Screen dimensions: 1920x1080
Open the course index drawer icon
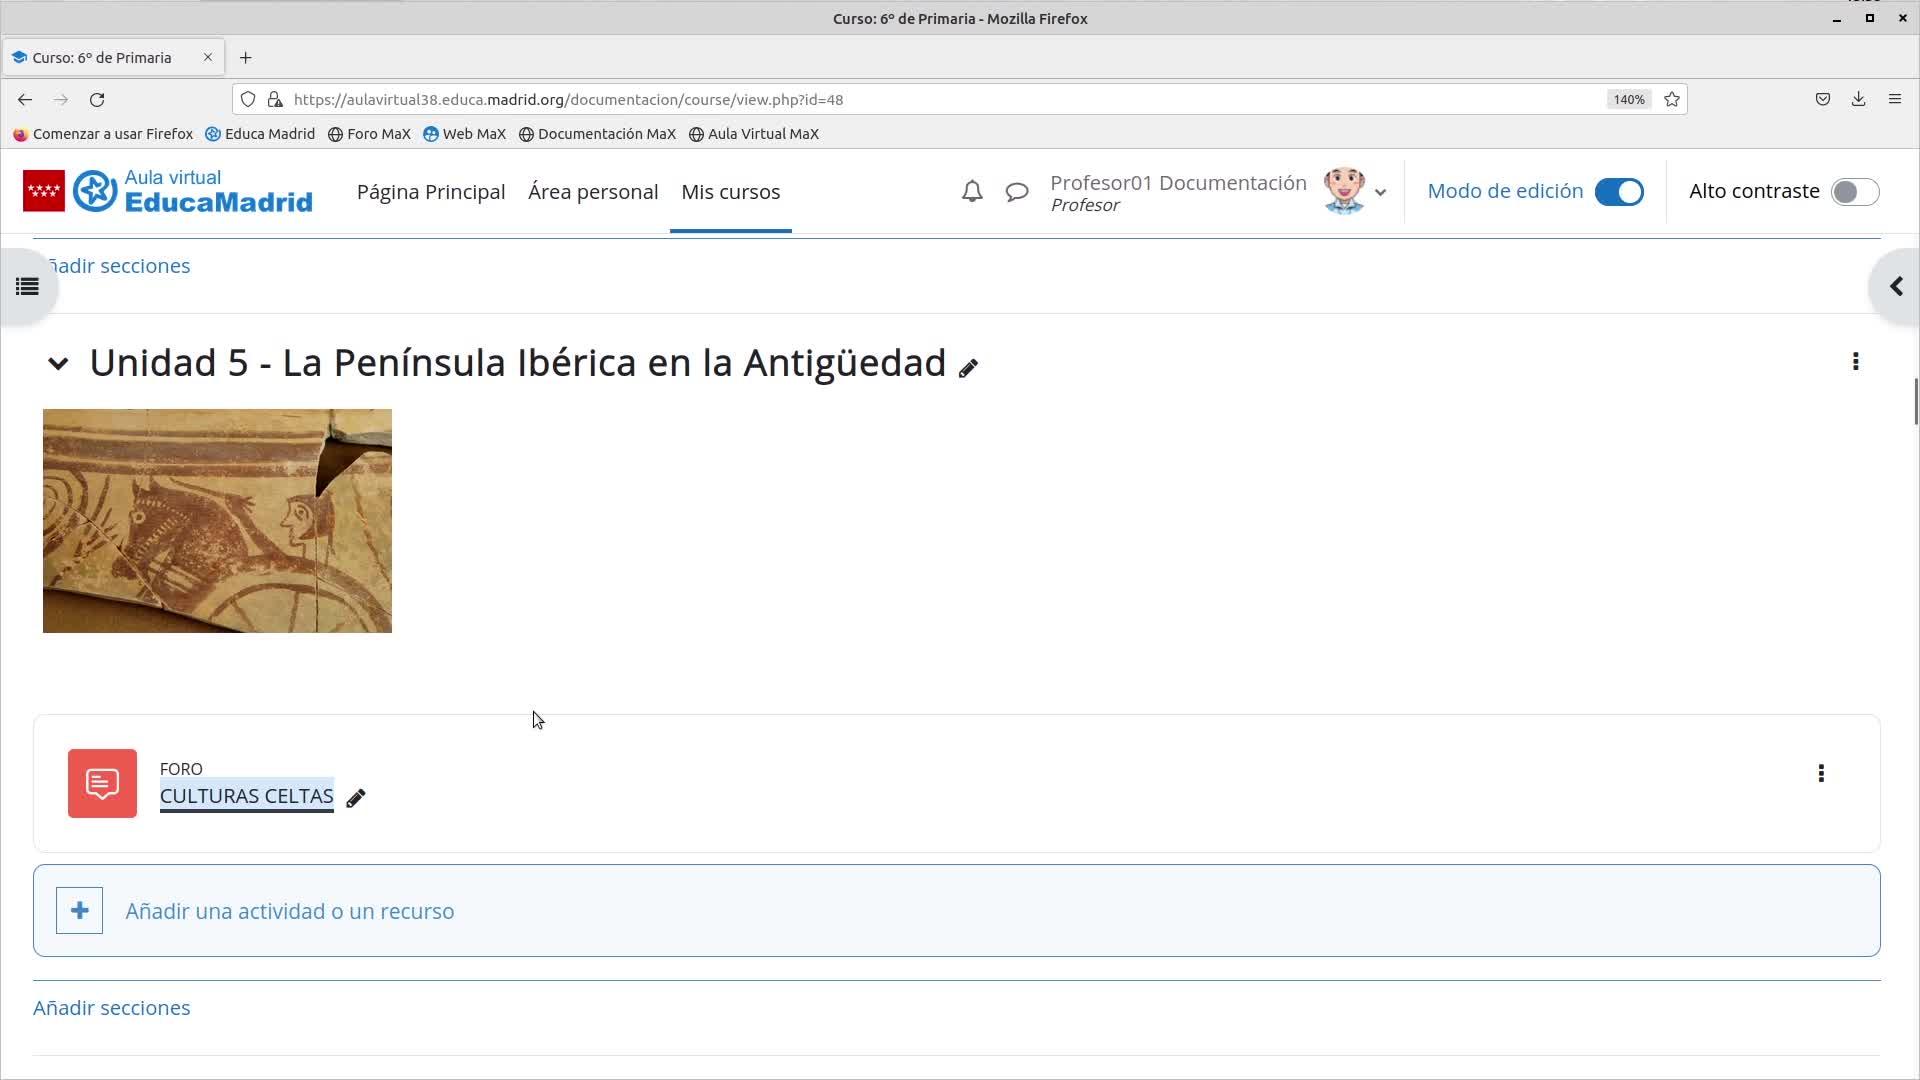27,287
